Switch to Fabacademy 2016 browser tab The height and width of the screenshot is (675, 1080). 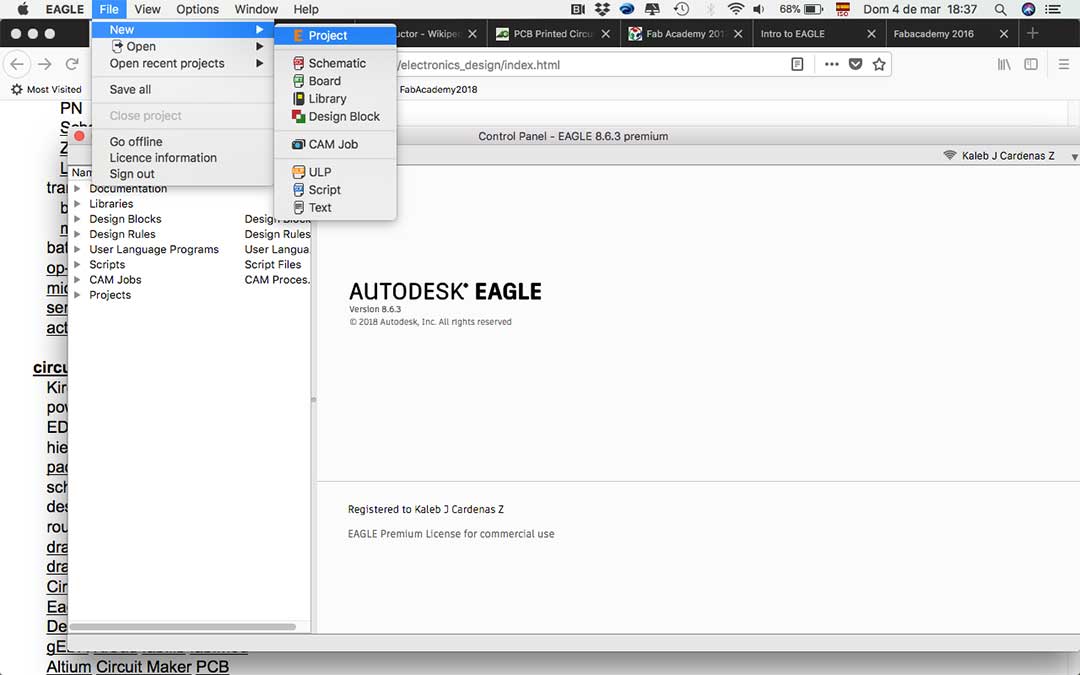click(951, 33)
